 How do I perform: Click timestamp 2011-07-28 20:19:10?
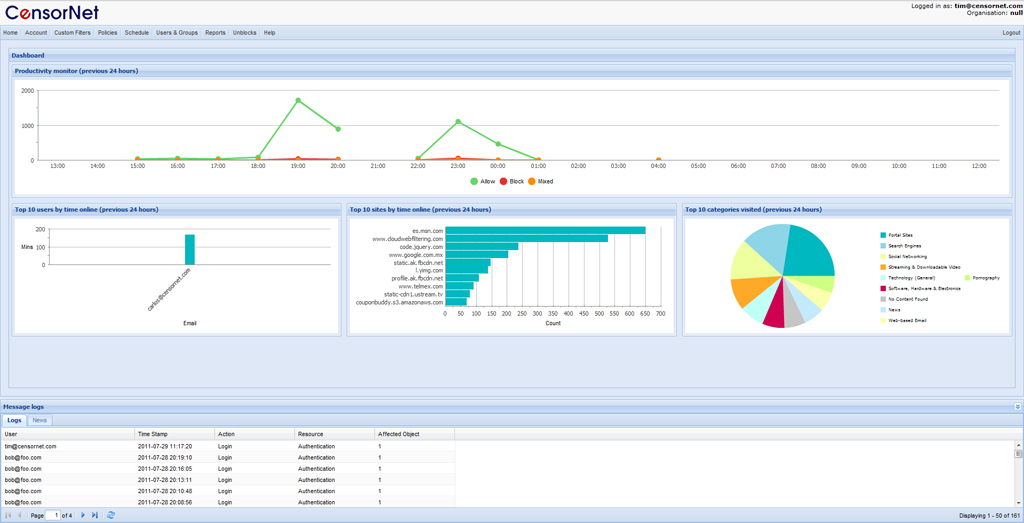tap(165, 457)
